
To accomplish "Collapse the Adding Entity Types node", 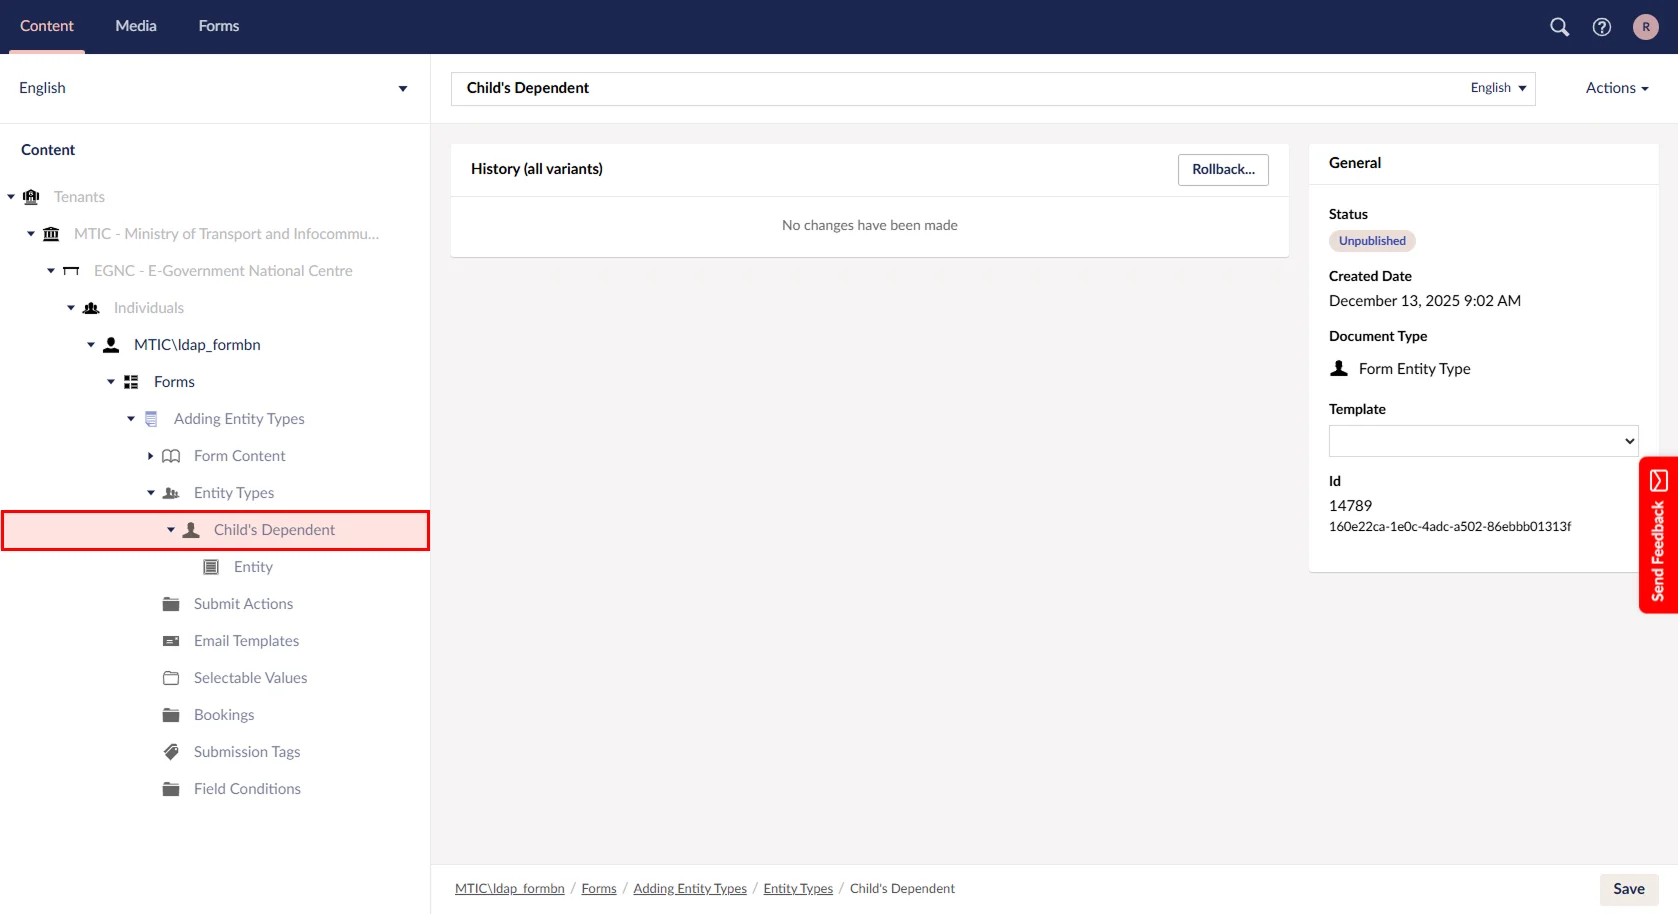I will [x=130, y=419].
